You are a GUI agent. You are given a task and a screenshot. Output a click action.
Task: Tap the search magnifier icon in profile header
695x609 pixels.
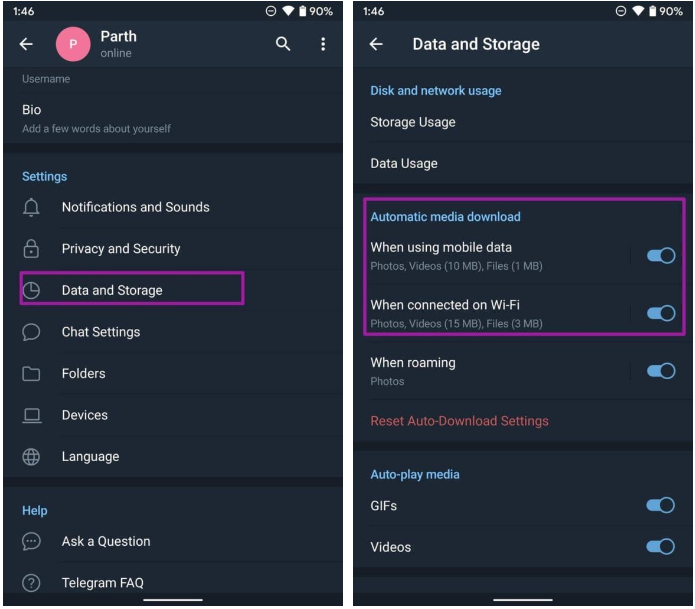click(283, 44)
